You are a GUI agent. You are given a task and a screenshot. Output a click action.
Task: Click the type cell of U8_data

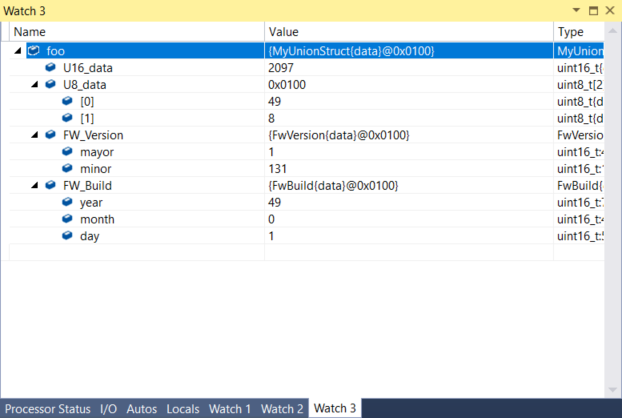[579, 84]
